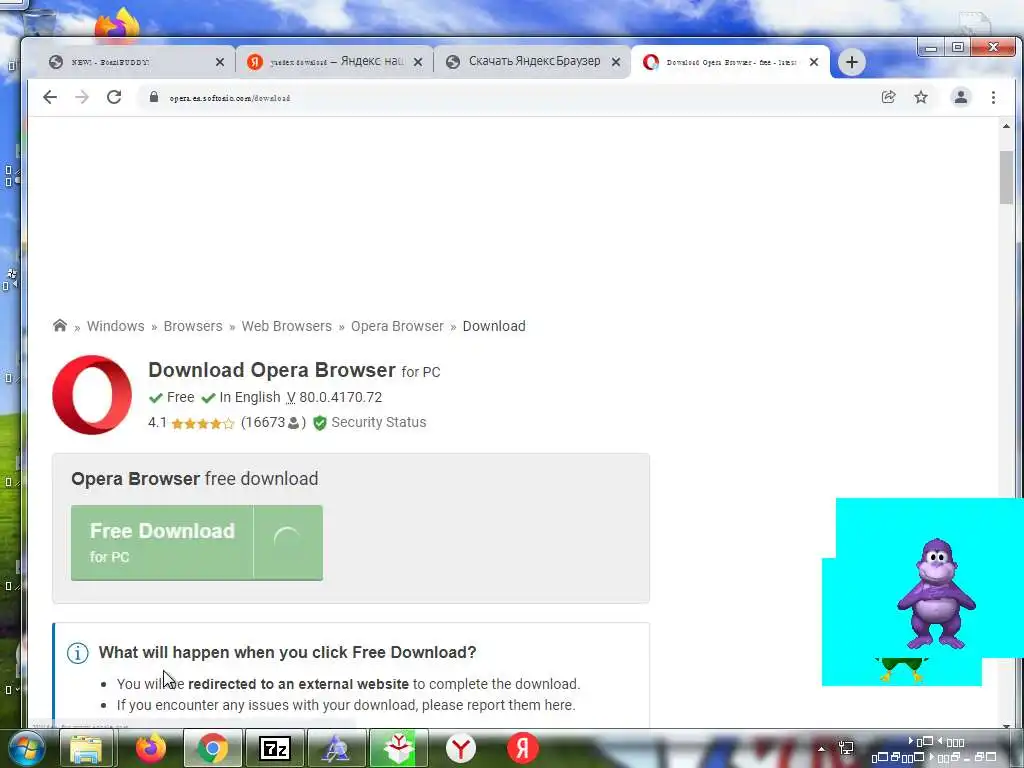1024x768 pixels.
Task: Open a new tab with plus button
Action: tap(852, 62)
